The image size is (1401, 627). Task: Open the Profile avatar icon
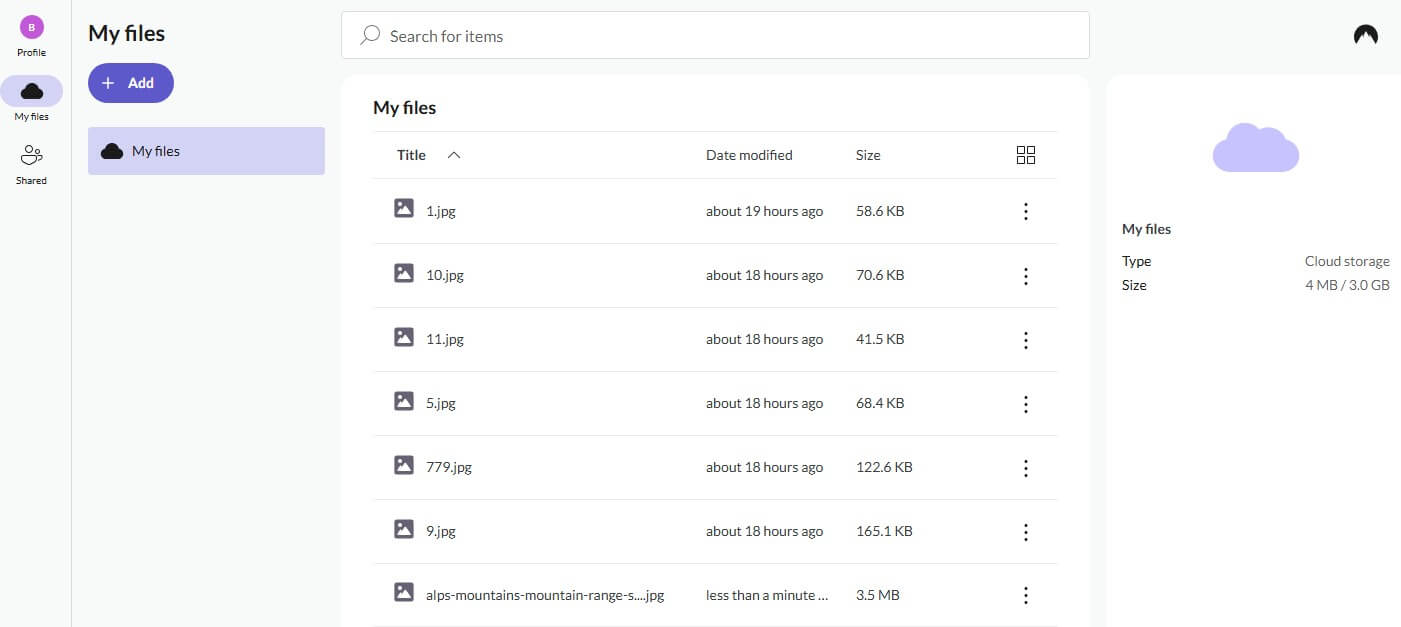32,27
